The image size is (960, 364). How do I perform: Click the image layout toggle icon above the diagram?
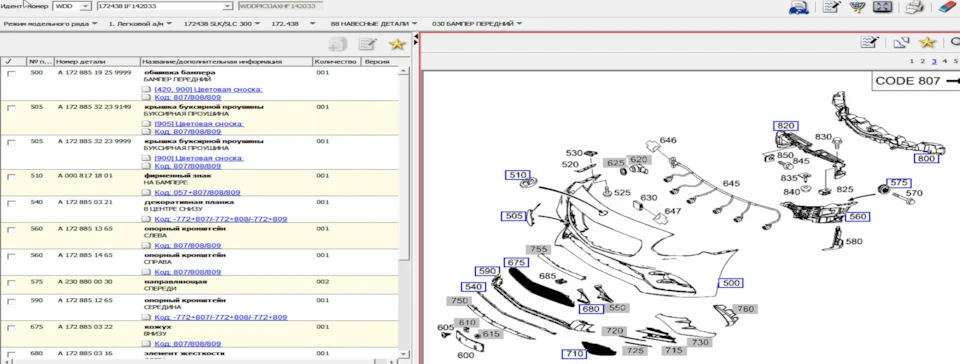(901, 42)
